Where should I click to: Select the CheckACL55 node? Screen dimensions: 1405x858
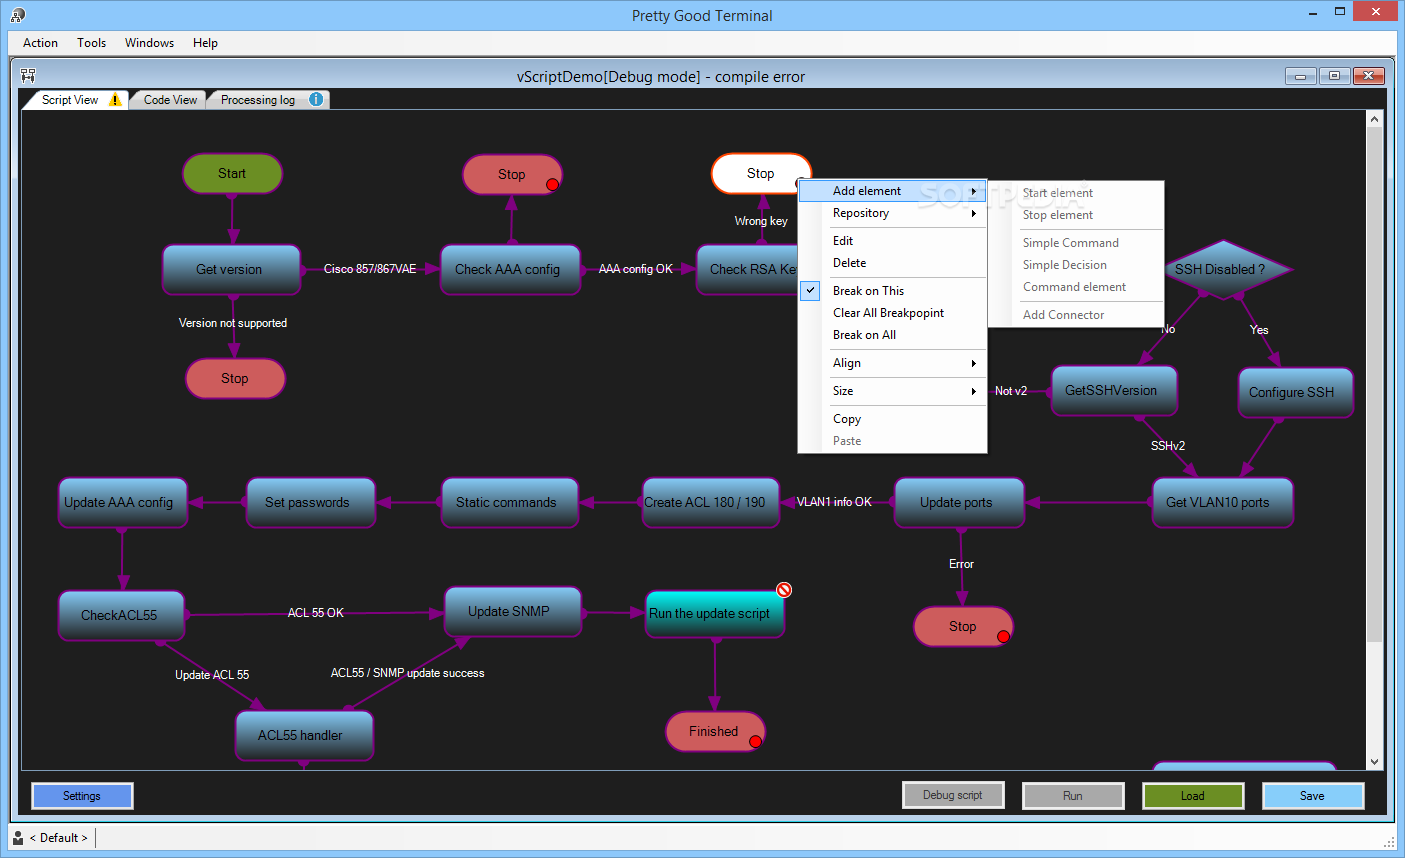pos(121,615)
